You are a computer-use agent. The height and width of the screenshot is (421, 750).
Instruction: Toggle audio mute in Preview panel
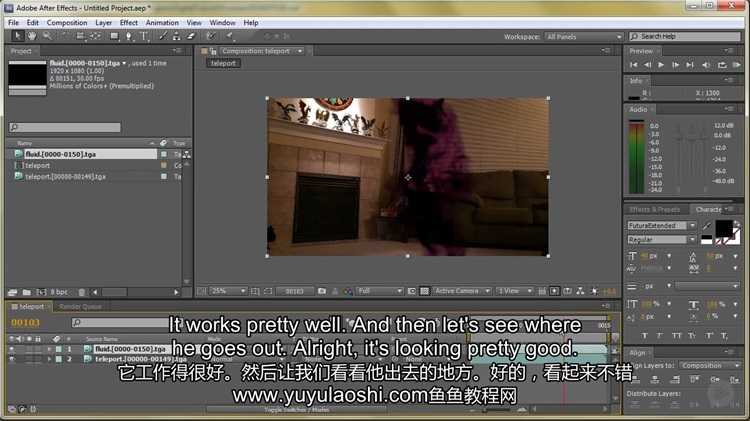point(706,65)
